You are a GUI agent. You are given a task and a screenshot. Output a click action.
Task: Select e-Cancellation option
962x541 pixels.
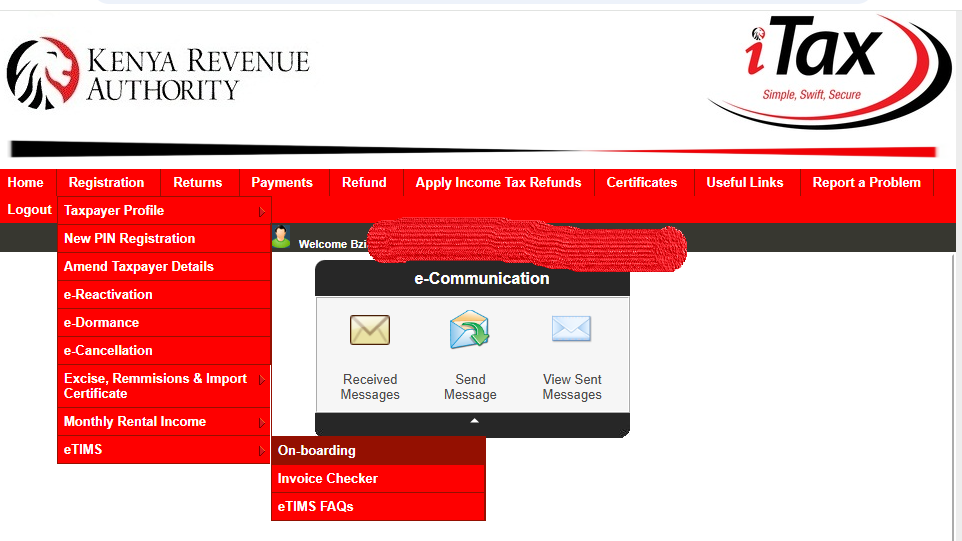164,351
